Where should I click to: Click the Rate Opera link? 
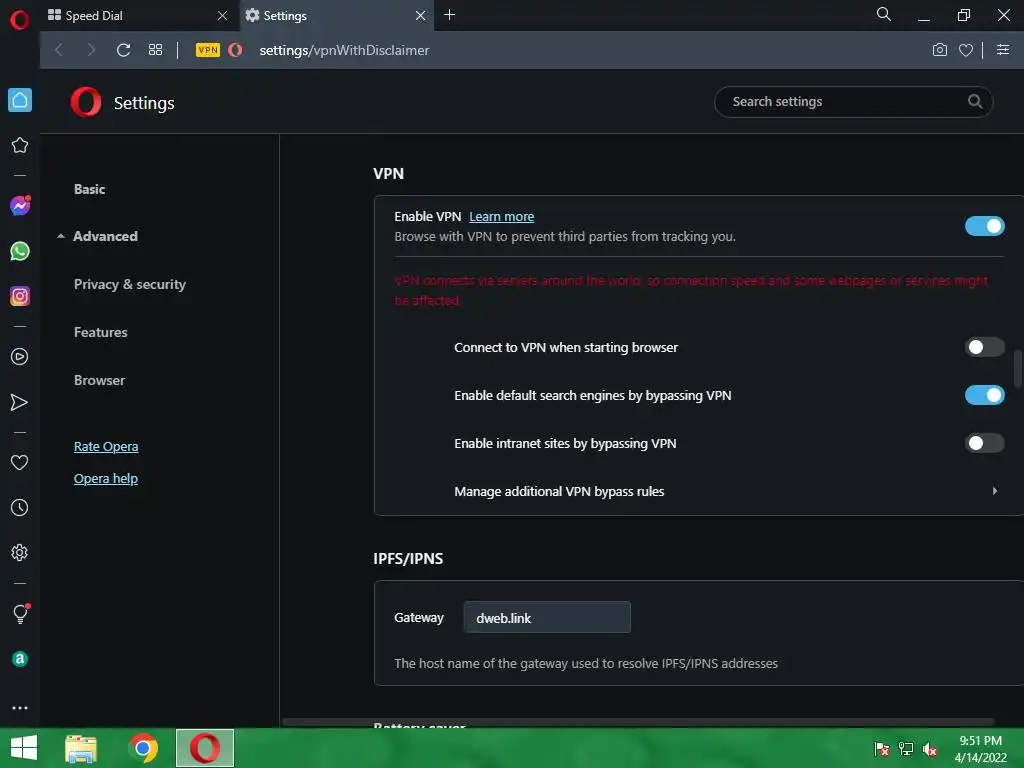pos(106,446)
